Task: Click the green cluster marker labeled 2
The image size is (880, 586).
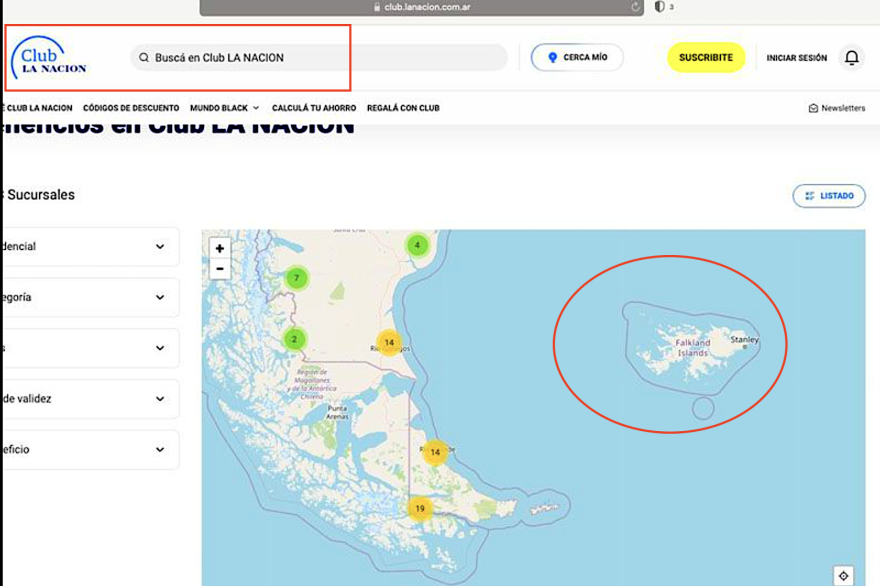Action: [x=294, y=339]
